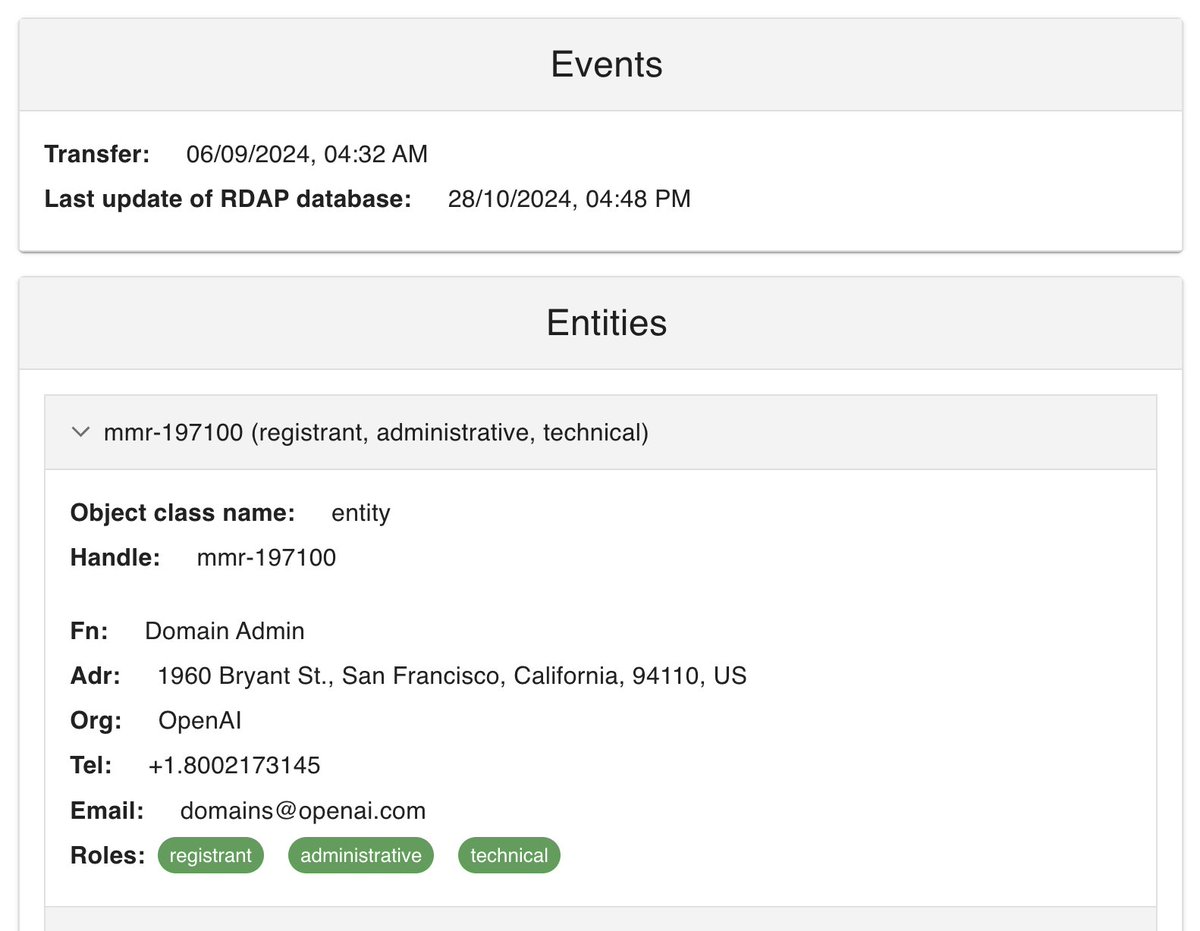Click the Email: label
The width and height of the screenshot is (1200, 931).
click(x=107, y=811)
